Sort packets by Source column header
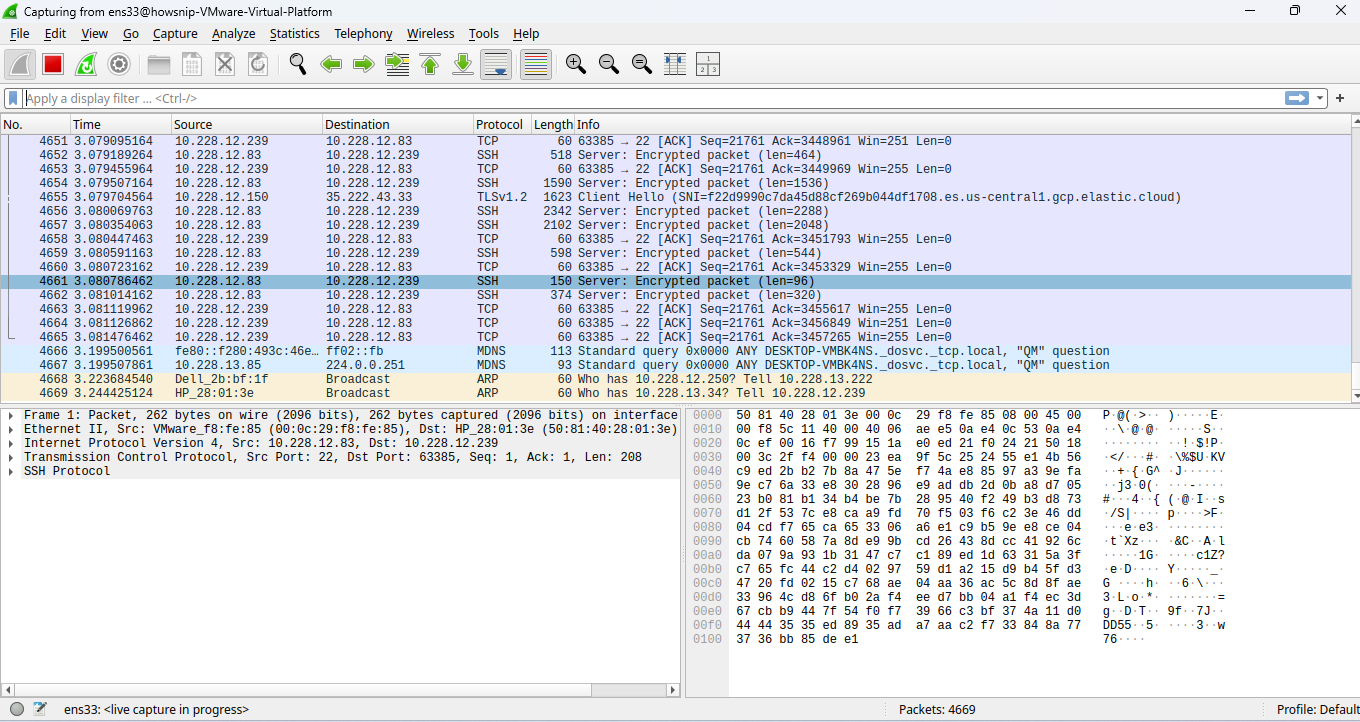 coord(246,124)
